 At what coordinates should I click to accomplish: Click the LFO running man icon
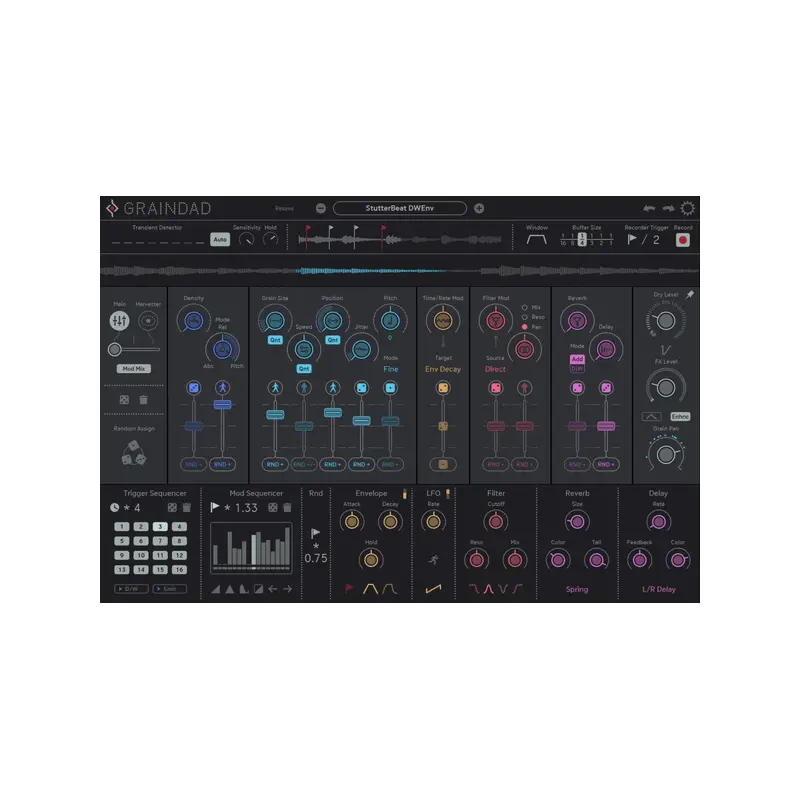click(x=434, y=560)
